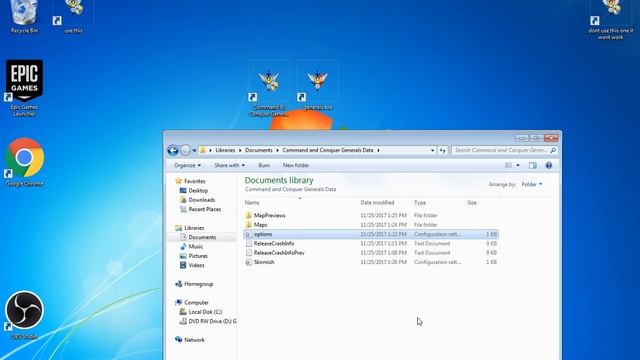Screen dimensions: 640x360
Task: Open the Arrange by Folder dropdown
Action: tap(532, 184)
